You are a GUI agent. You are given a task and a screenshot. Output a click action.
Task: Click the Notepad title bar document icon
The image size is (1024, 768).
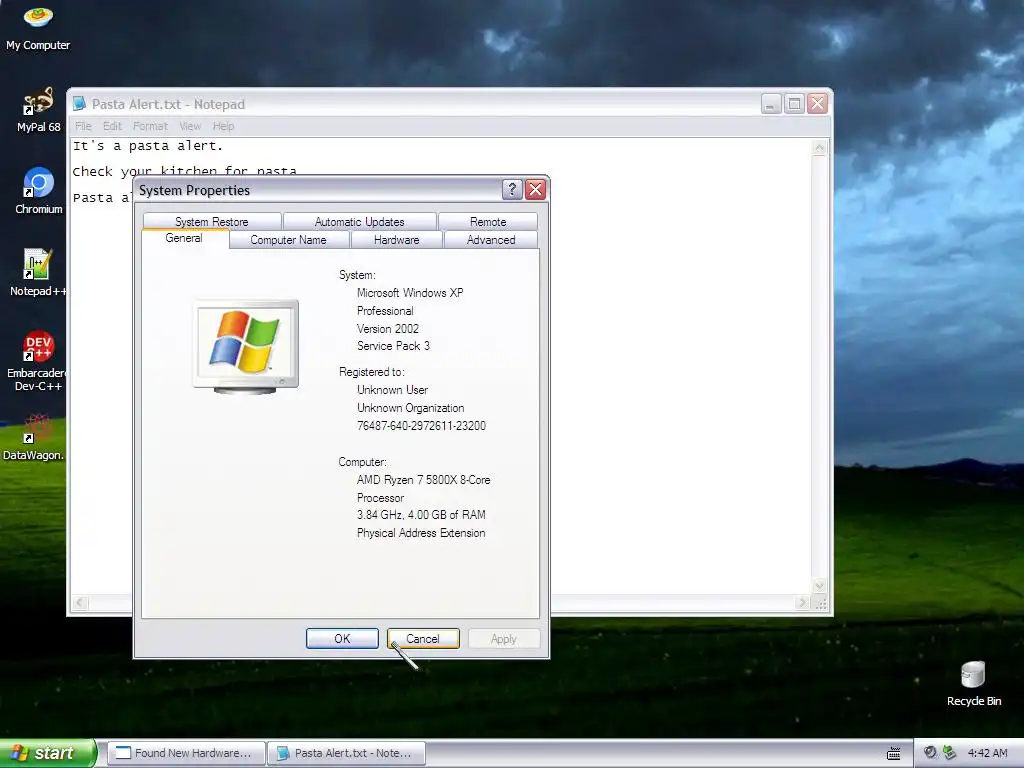tap(80, 104)
